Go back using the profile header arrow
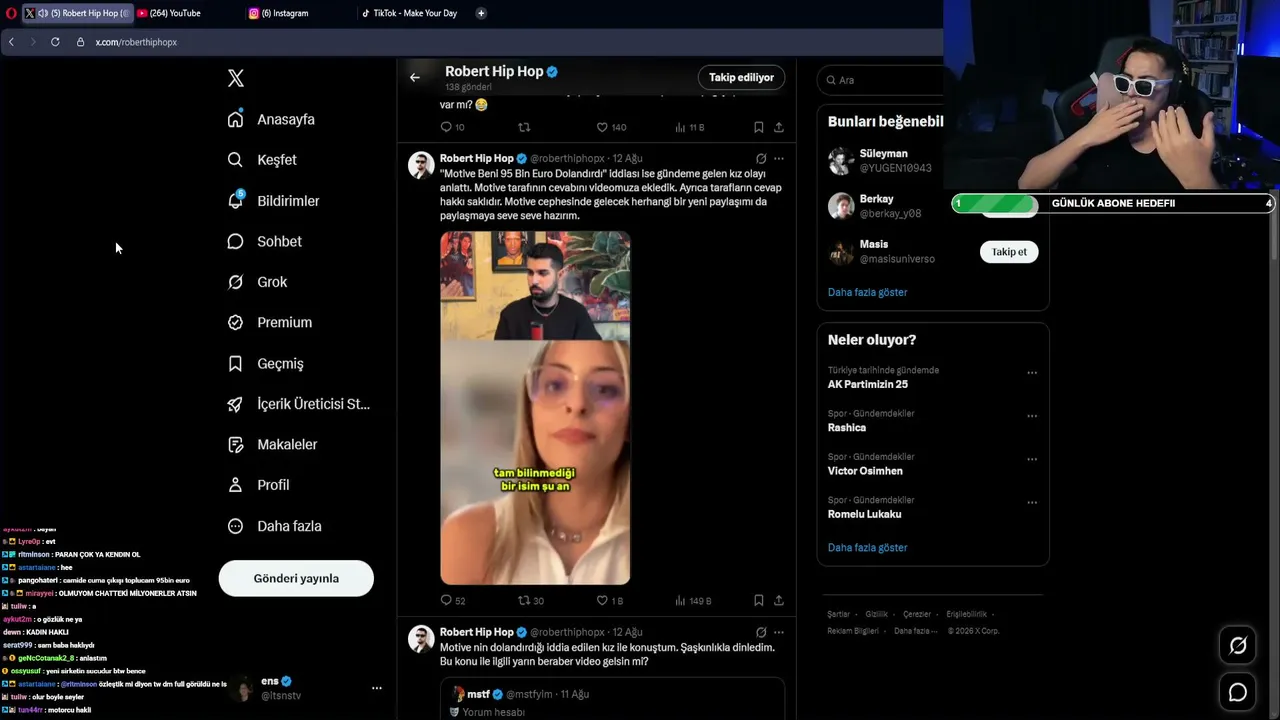This screenshot has height=720, width=1280. click(x=415, y=77)
